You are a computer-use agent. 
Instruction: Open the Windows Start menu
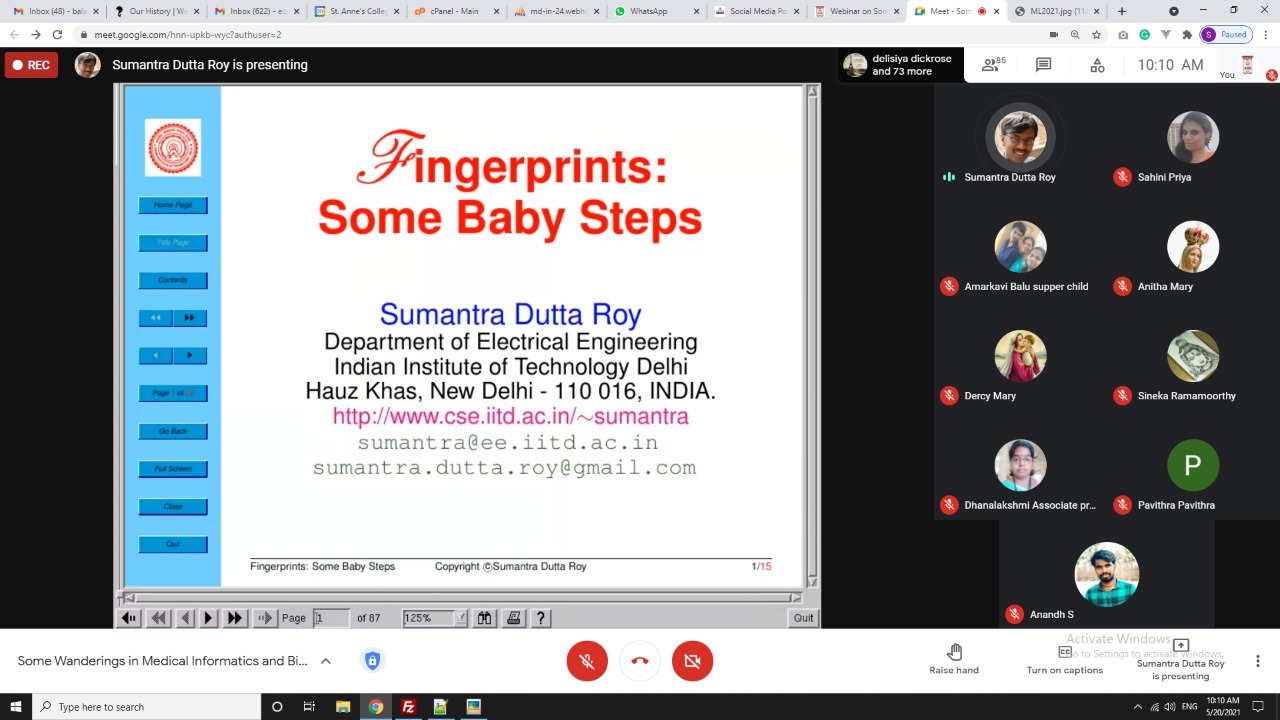point(15,707)
